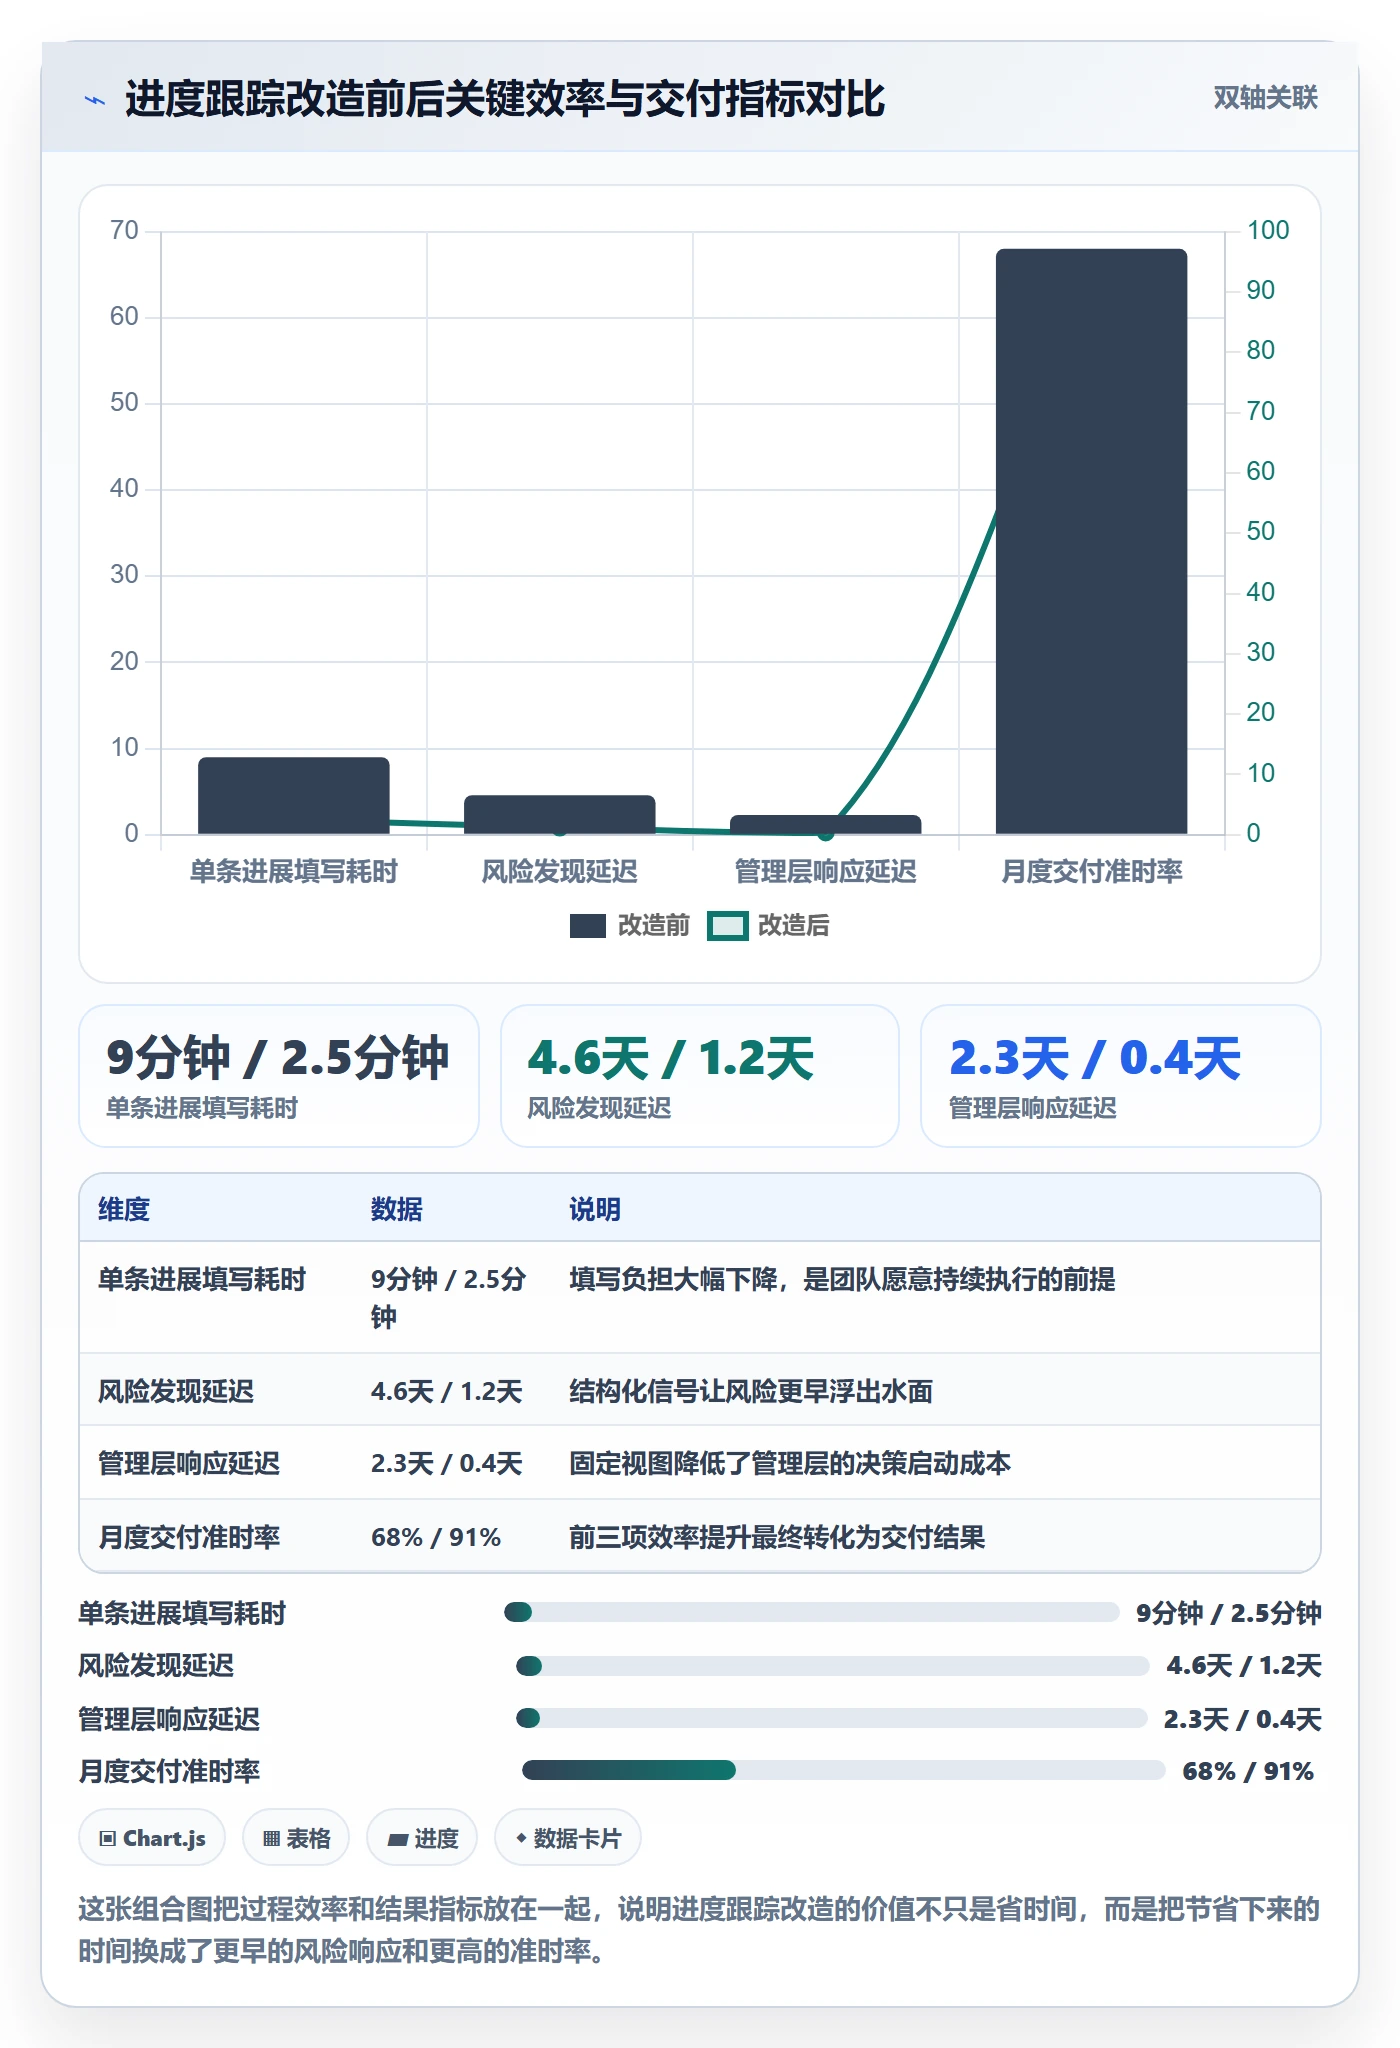Click the right axis value 100
1400x2048 pixels.
coord(1268,230)
